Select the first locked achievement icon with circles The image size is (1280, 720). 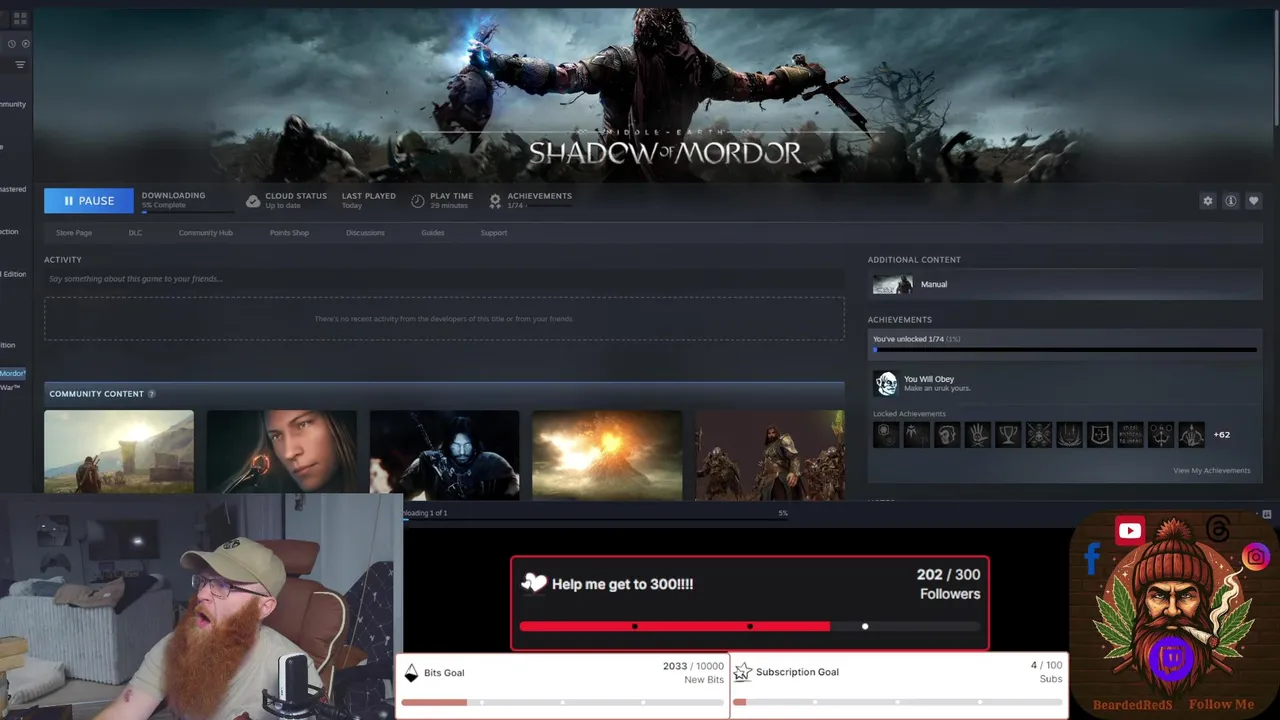click(886, 435)
